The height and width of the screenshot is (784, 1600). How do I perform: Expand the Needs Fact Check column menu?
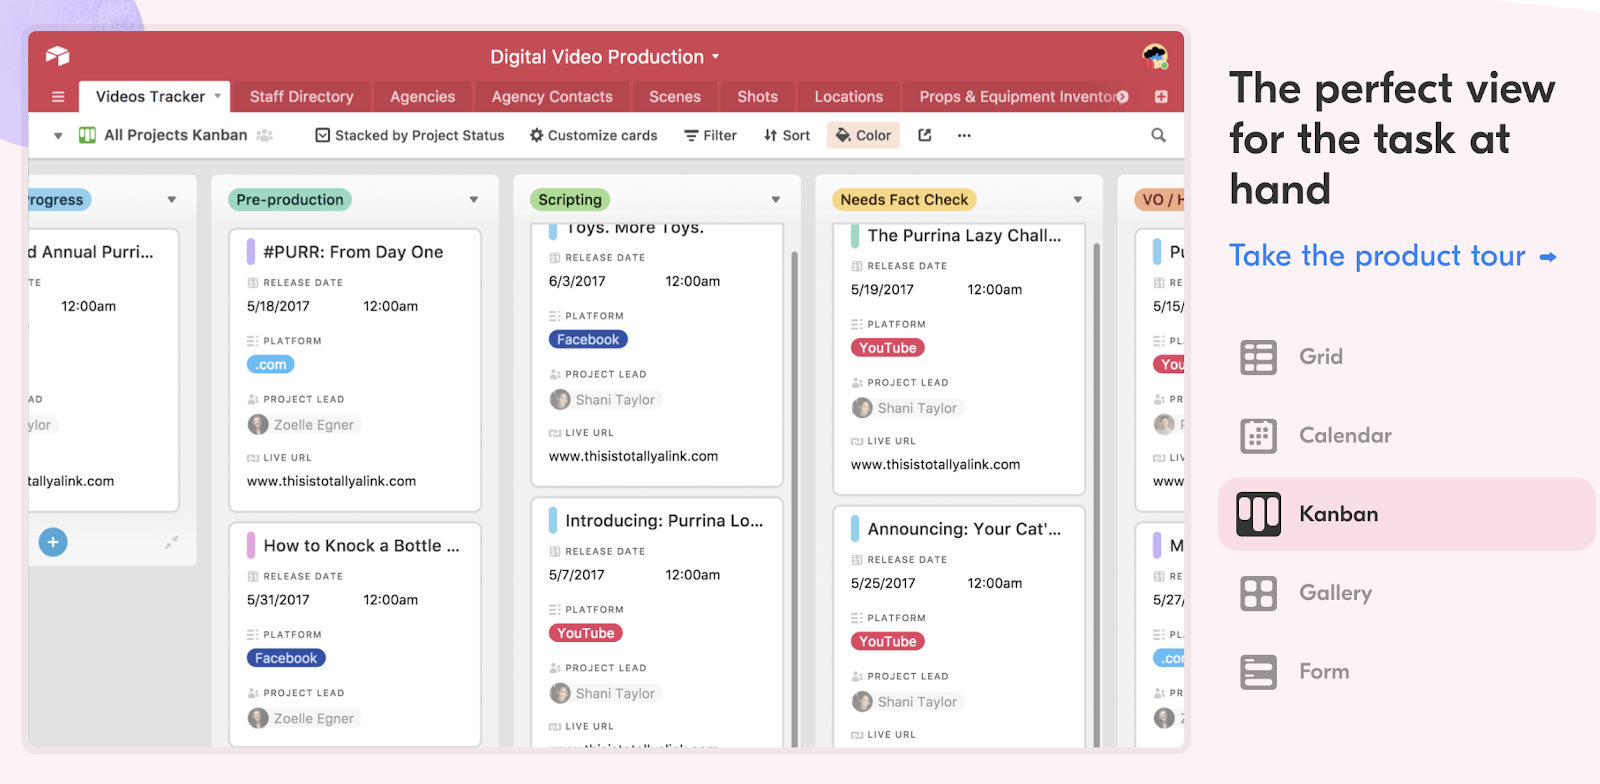point(1078,200)
